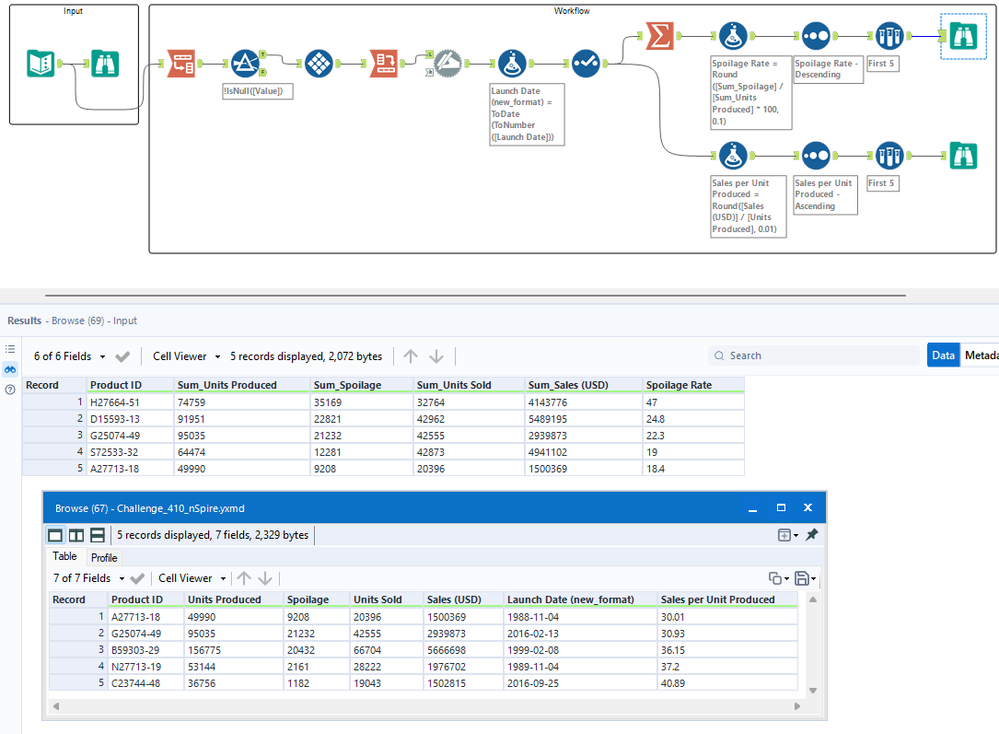Select the Input Data tool in Input container
This screenshot has width=999, height=734.
pos(41,64)
